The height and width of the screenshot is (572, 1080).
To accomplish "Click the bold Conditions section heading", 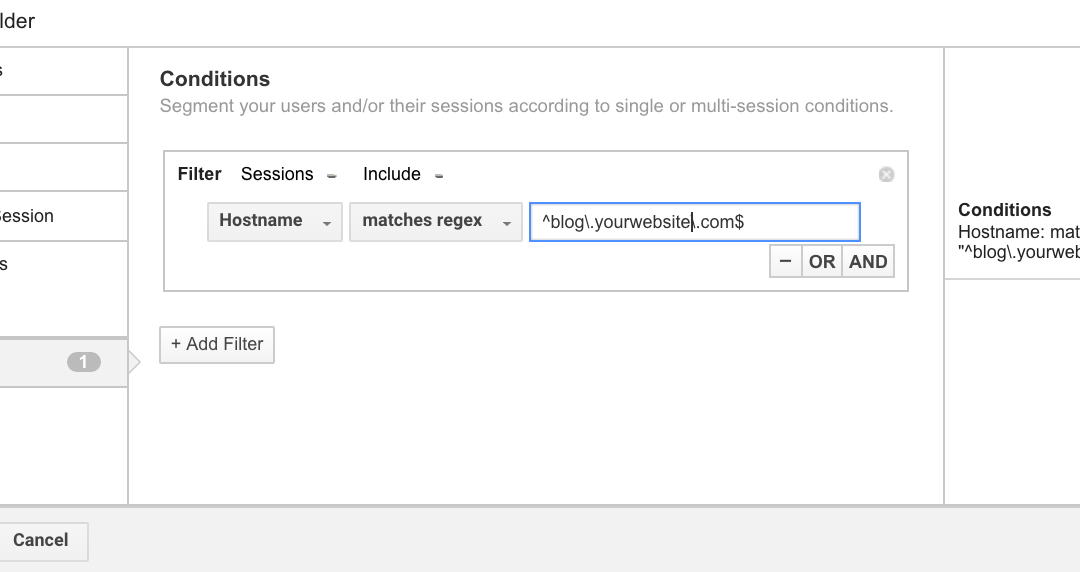I will [x=215, y=79].
